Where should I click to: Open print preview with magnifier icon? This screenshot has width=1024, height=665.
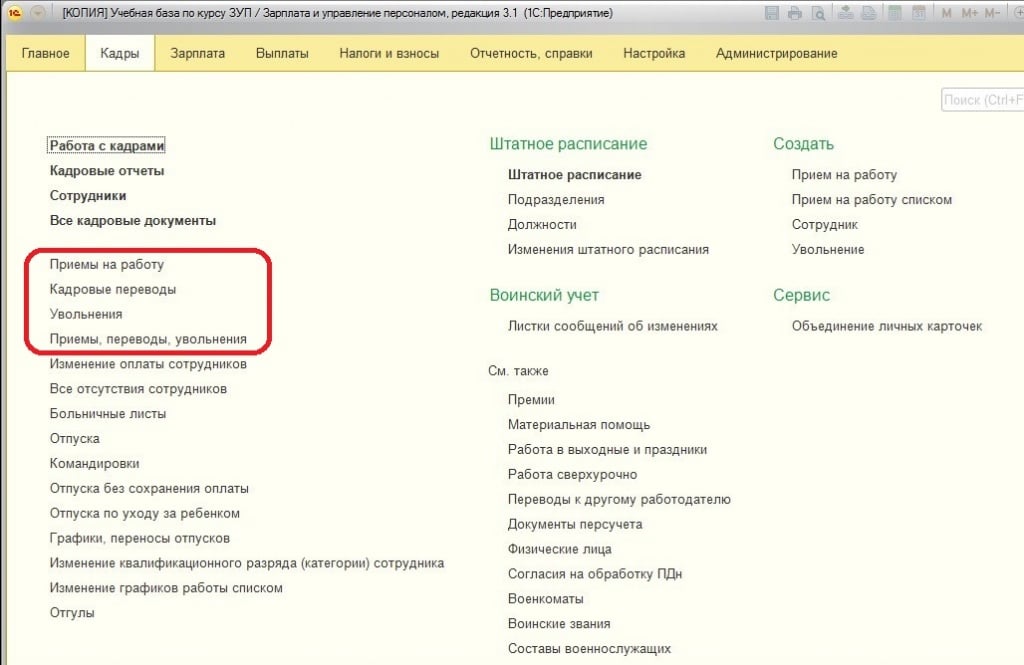(x=818, y=12)
